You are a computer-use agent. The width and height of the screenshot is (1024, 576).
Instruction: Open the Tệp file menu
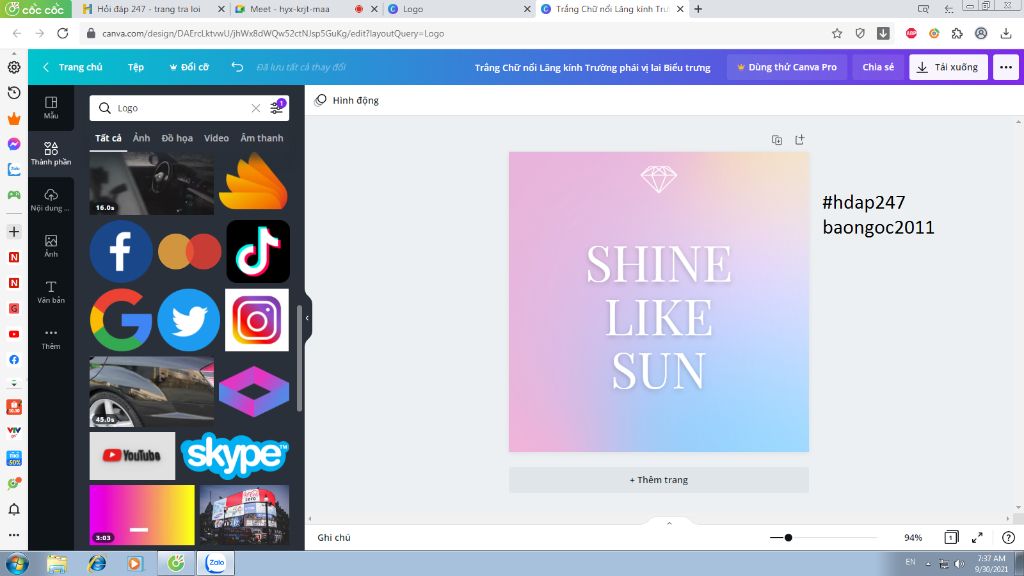click(136, 67)
